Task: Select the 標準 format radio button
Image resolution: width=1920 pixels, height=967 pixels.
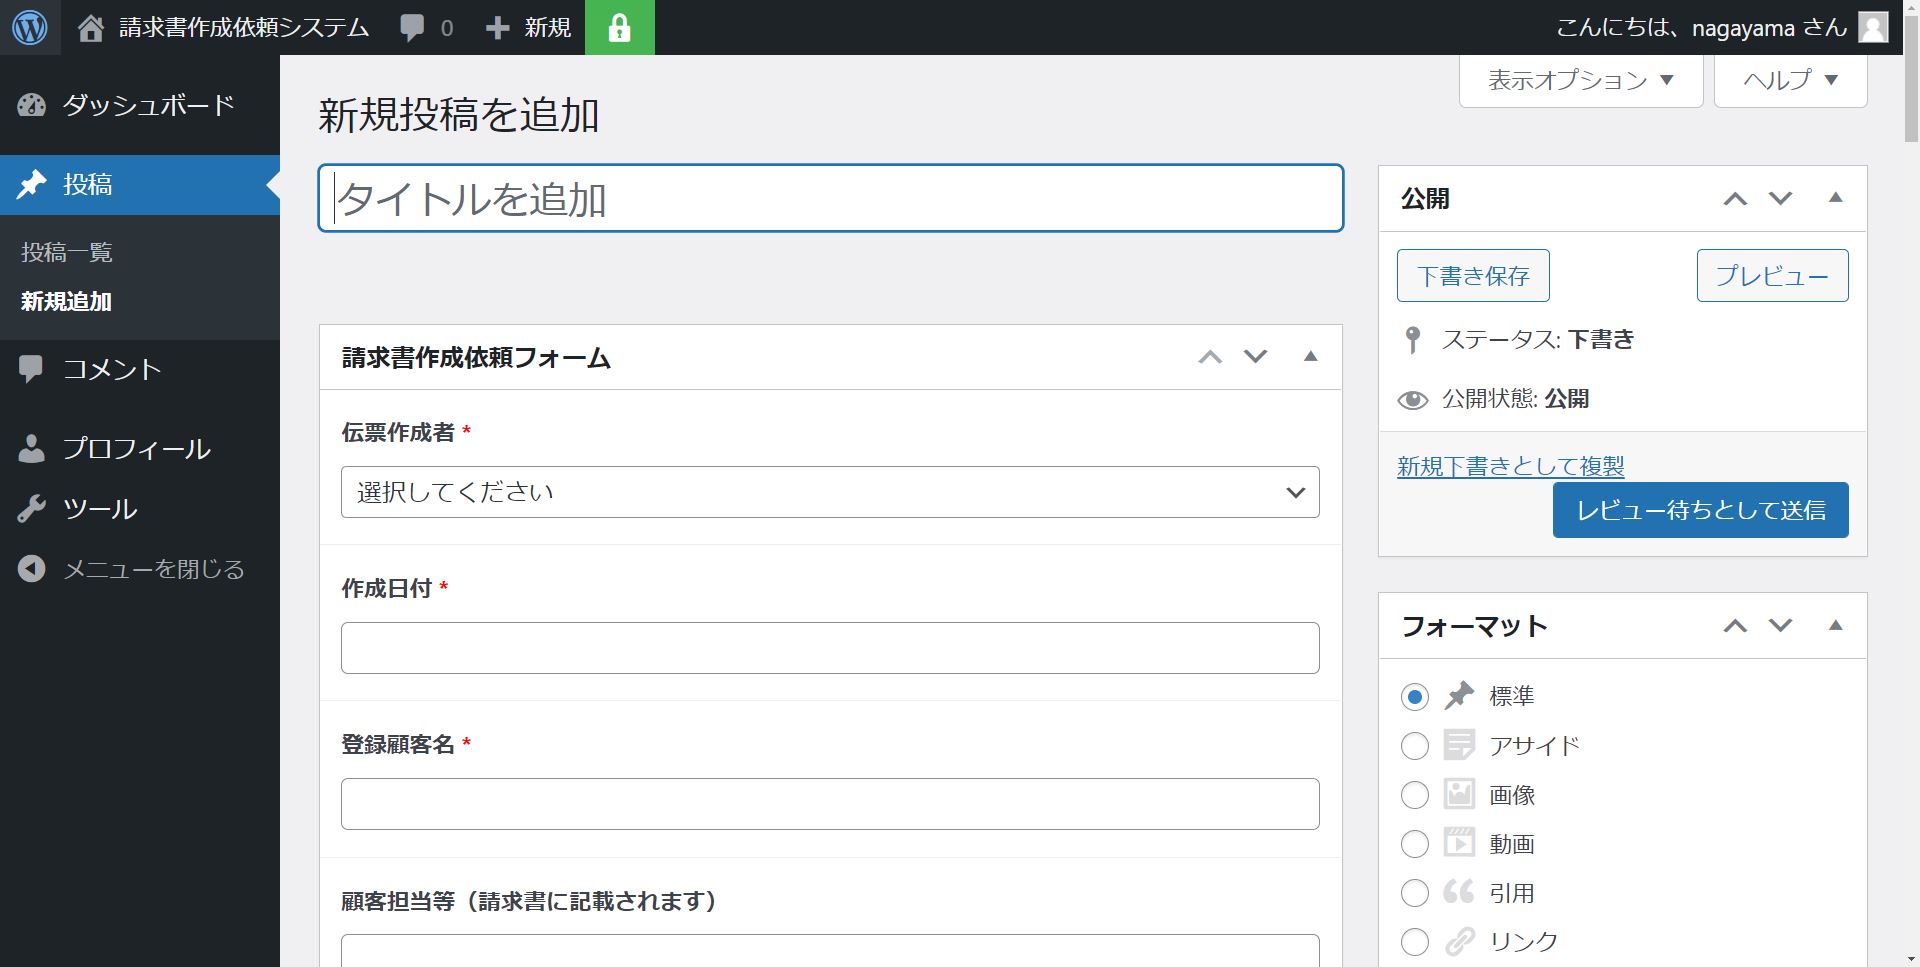Action: [1414, 697]
